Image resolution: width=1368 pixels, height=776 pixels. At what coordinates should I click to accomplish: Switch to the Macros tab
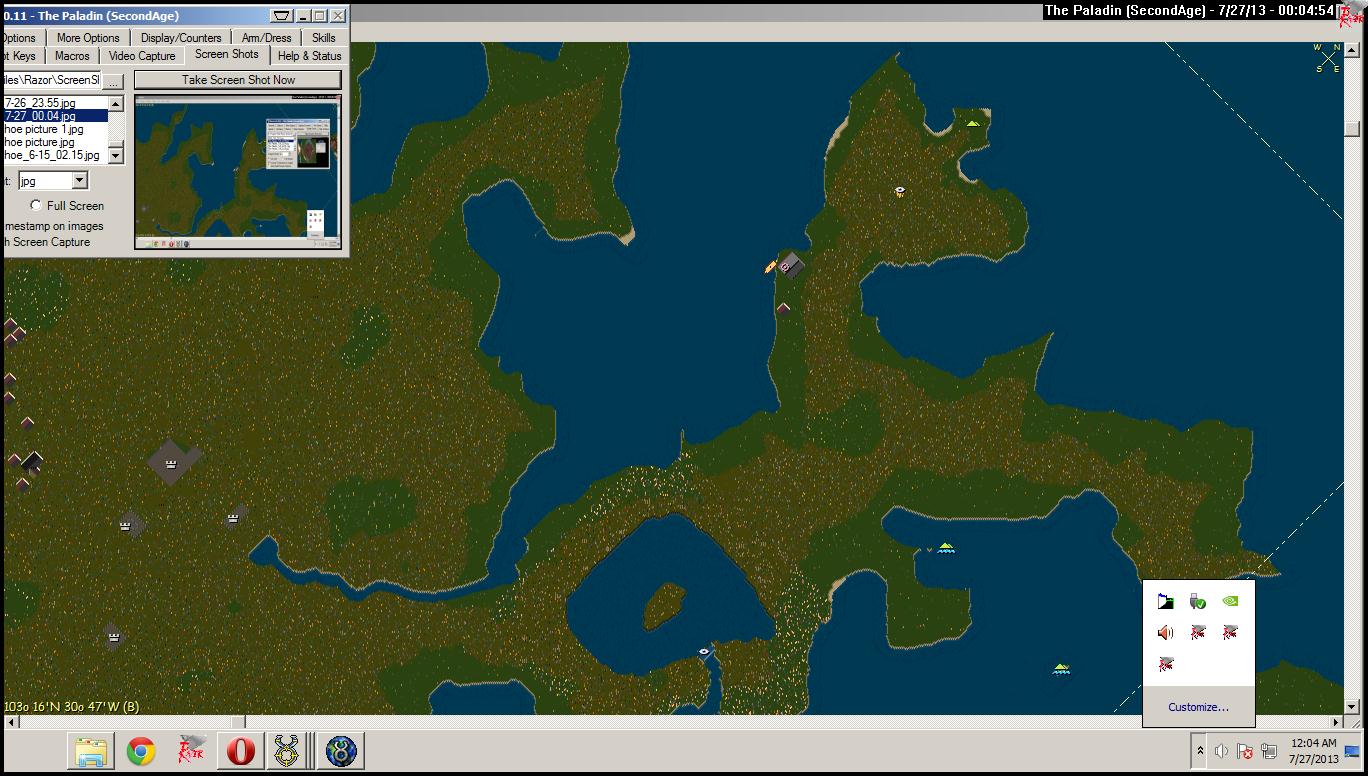(72, 56)
